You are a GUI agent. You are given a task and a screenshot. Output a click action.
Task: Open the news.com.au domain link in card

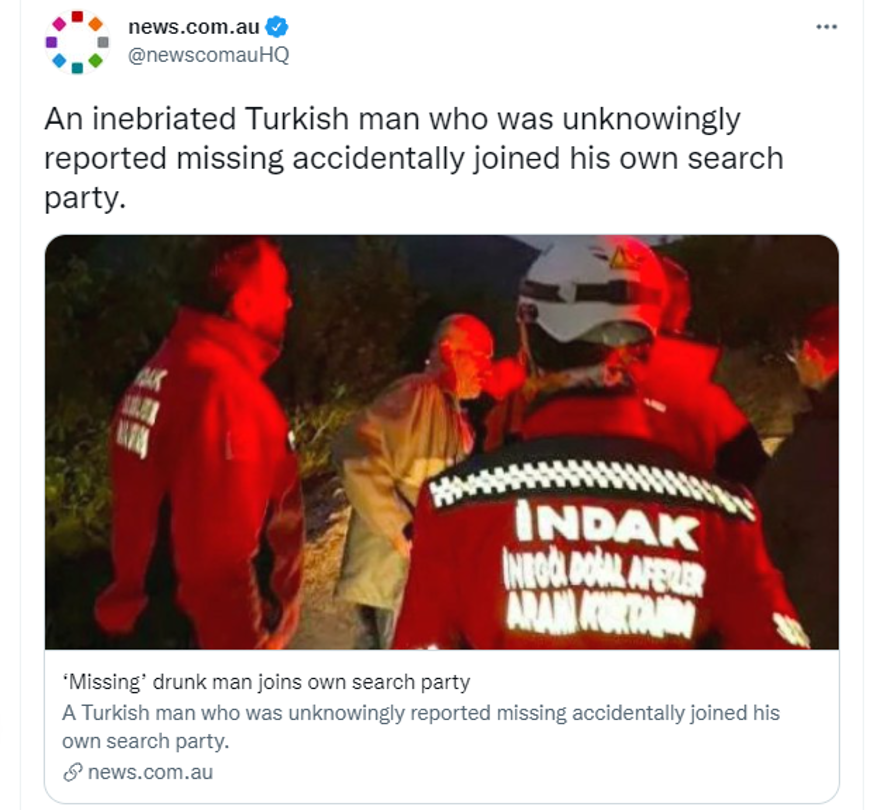pyautogui.click(x=150, y=772)
